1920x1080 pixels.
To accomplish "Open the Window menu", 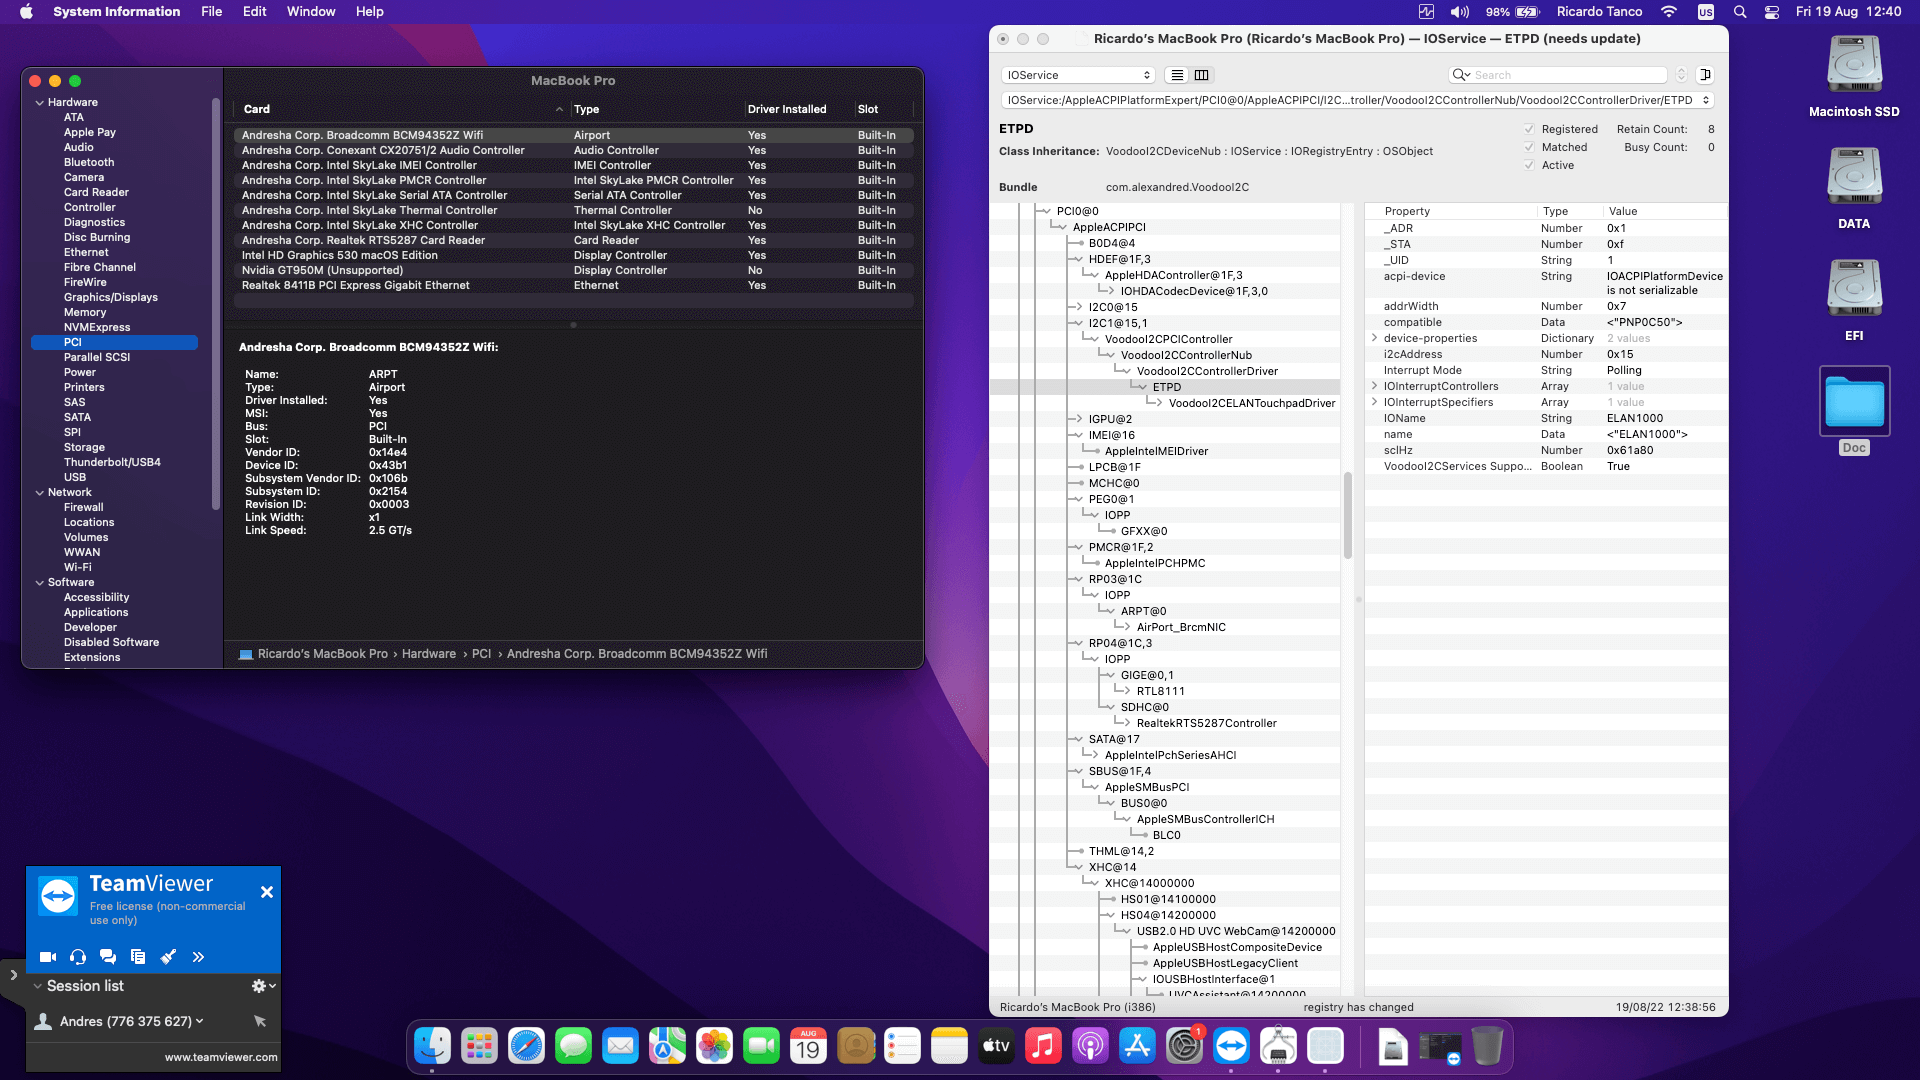I will pos(311,11).
